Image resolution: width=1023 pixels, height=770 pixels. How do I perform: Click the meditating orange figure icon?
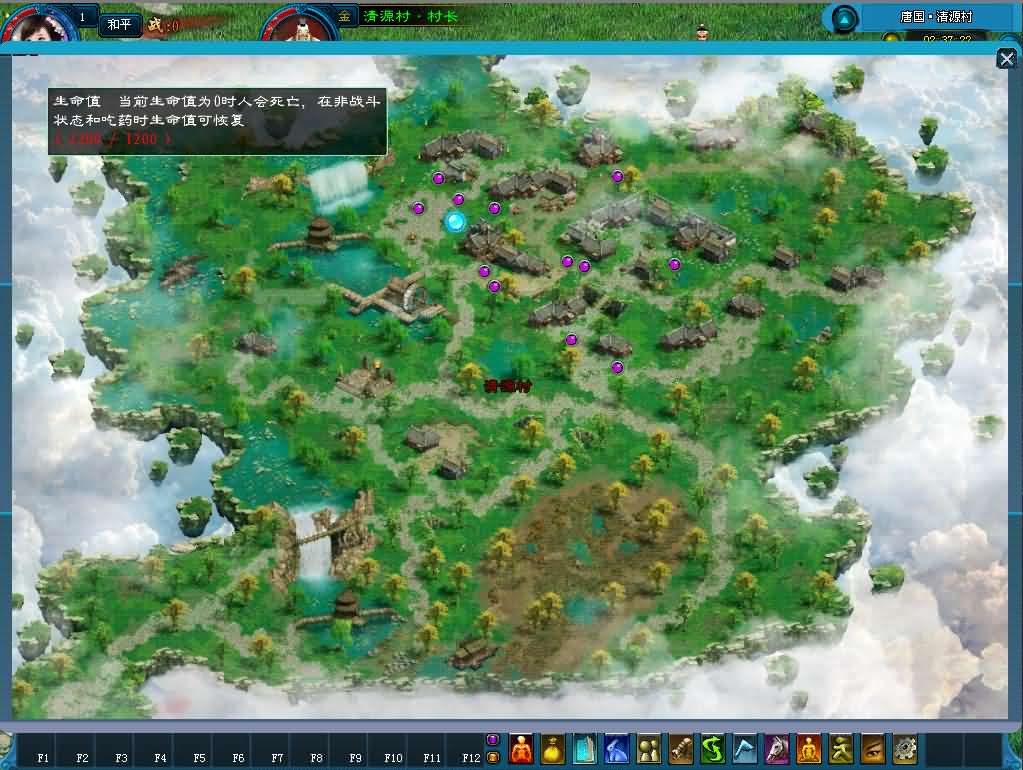click(808, 748)
